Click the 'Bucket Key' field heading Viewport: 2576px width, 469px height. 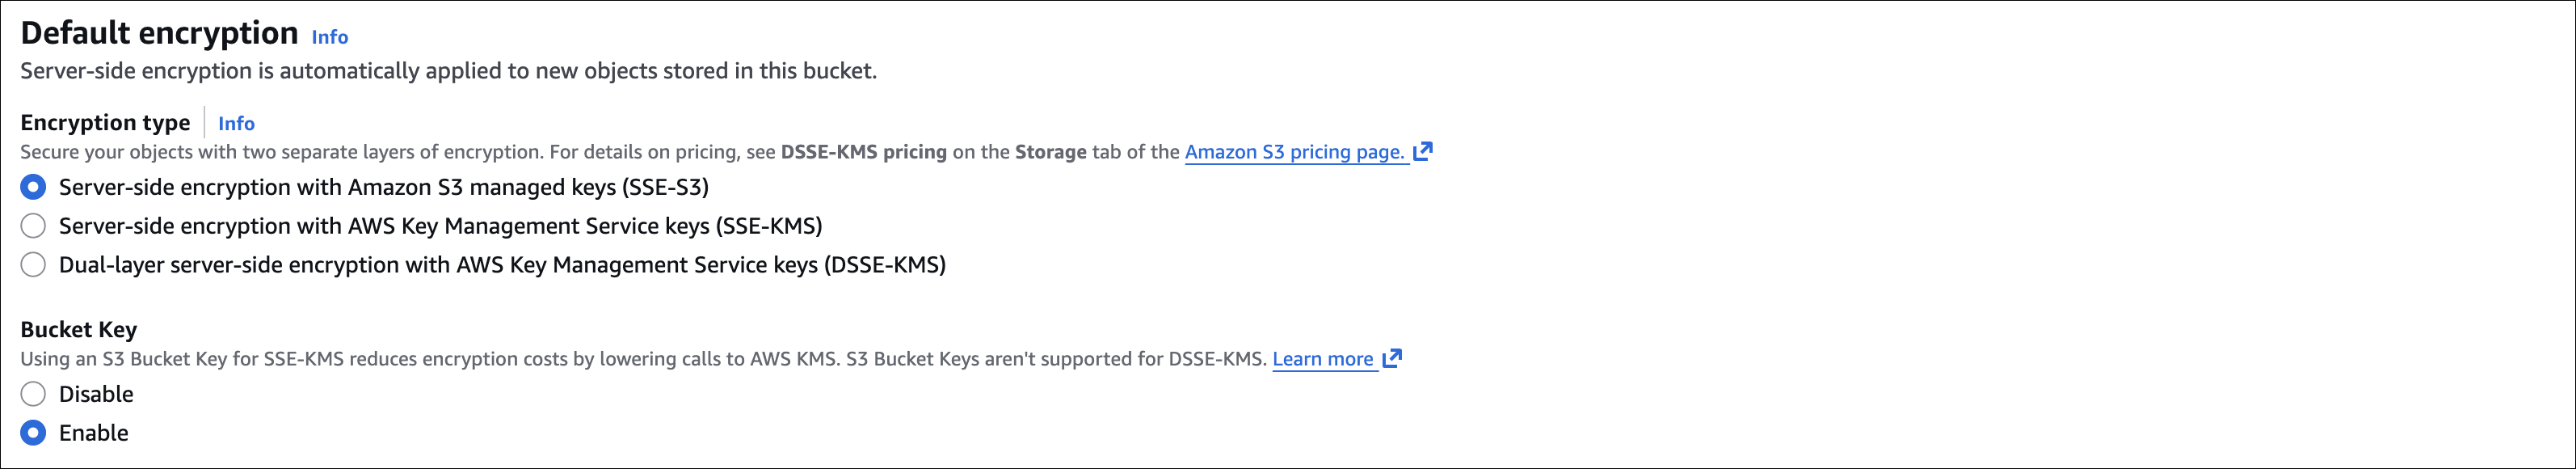click(79, 330)
